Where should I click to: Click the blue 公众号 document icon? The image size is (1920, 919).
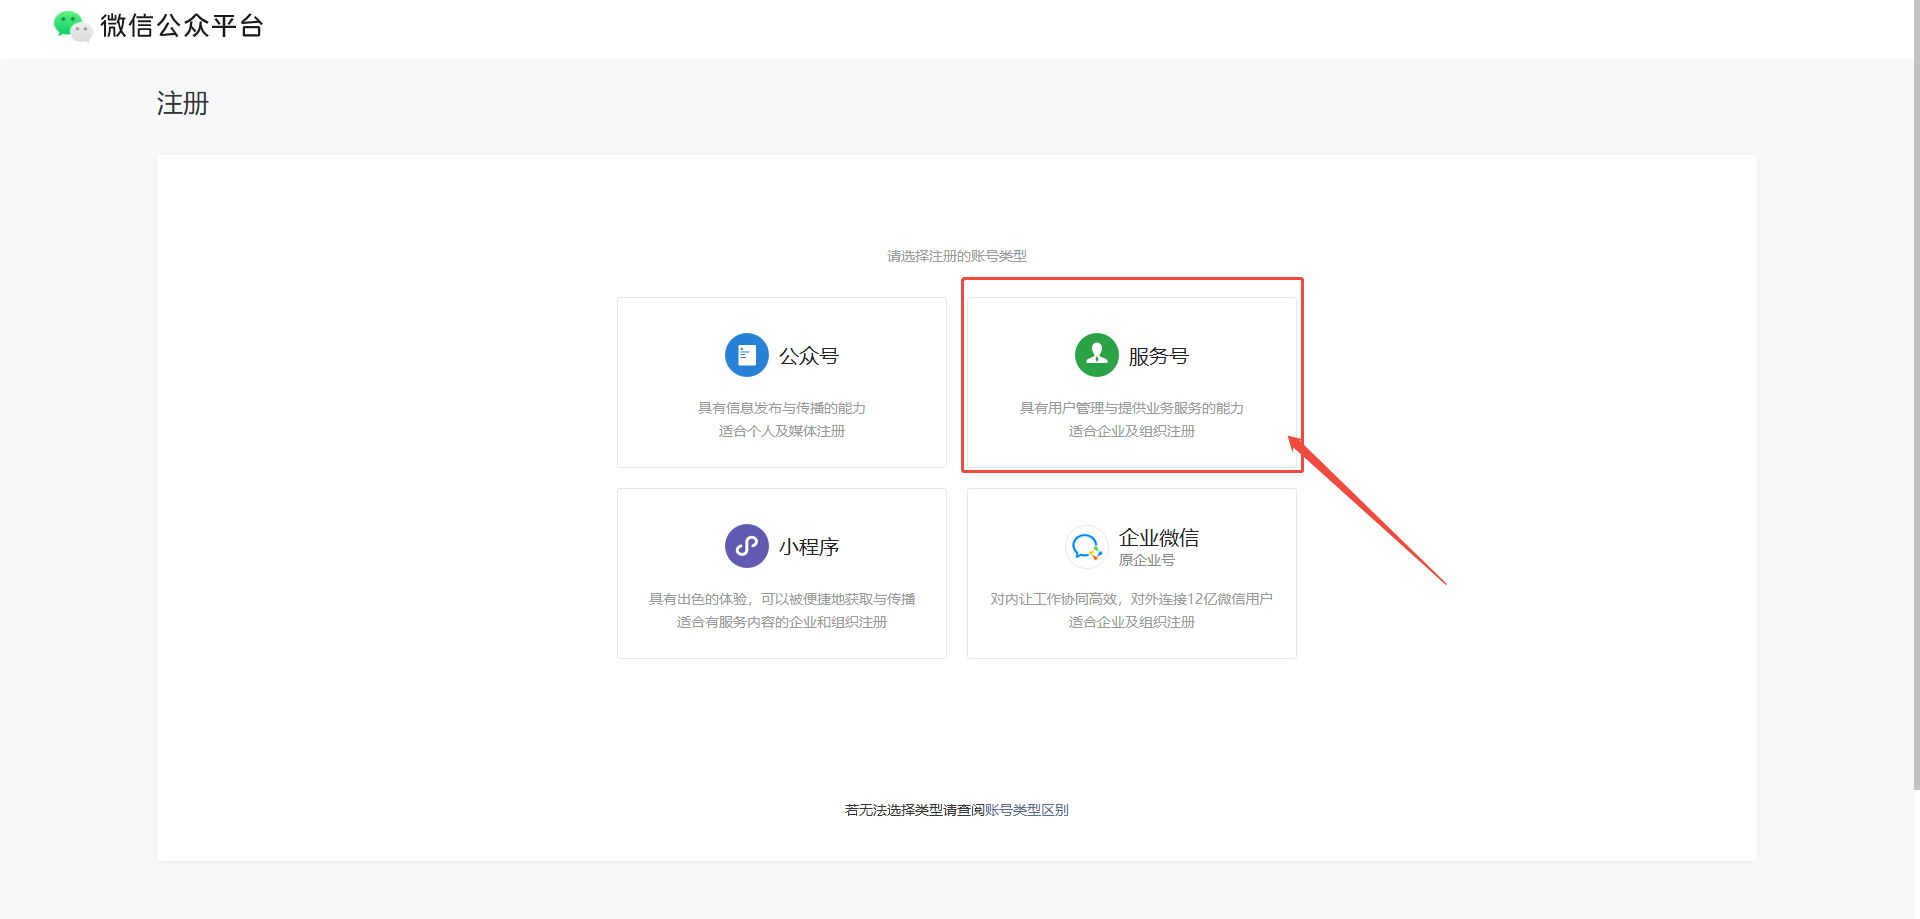746,355
